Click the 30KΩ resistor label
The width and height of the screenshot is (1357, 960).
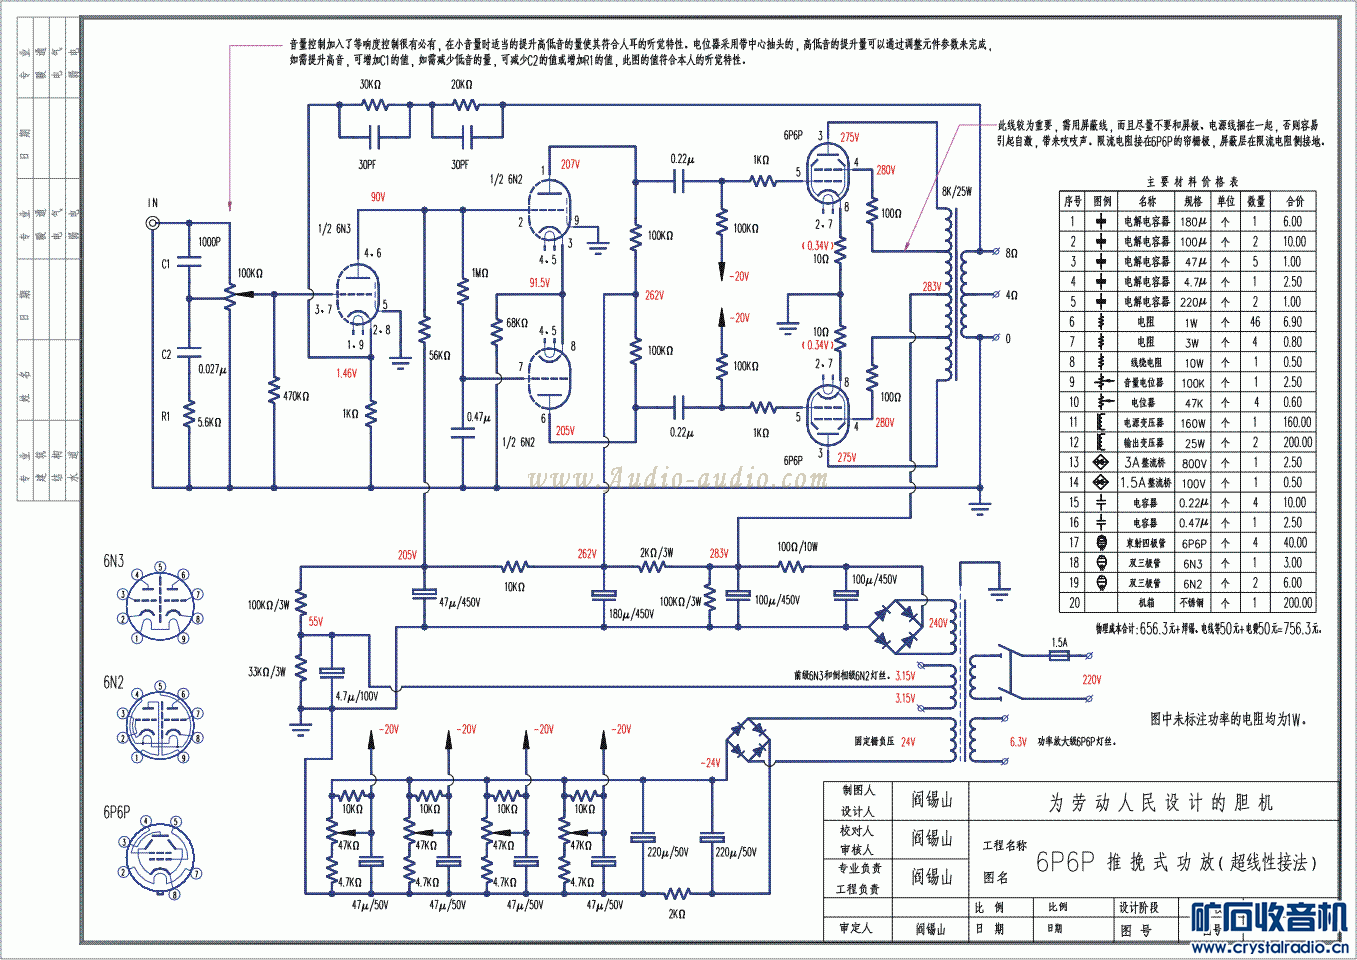point(370,85)
